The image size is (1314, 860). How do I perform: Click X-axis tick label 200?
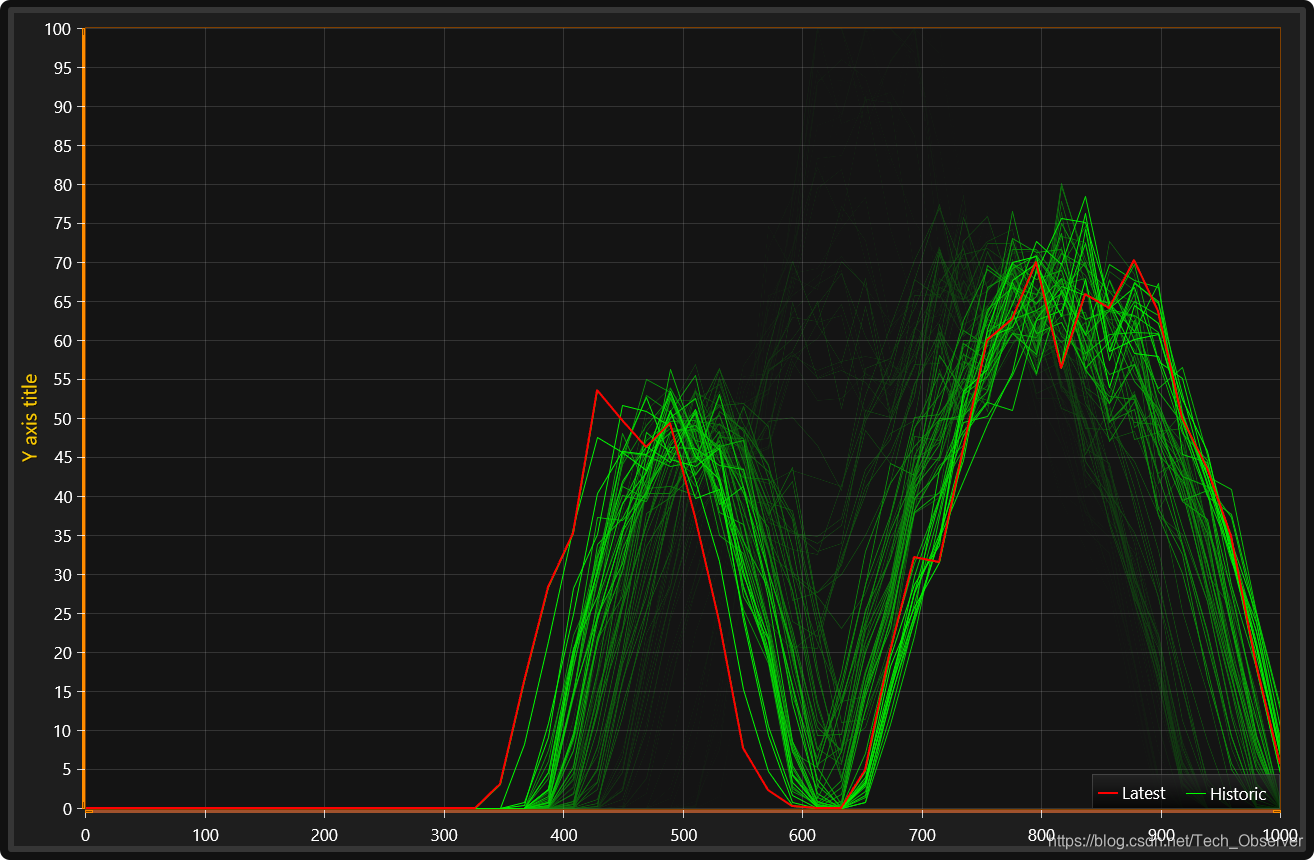pyautogui.click(x=324, y=834)
